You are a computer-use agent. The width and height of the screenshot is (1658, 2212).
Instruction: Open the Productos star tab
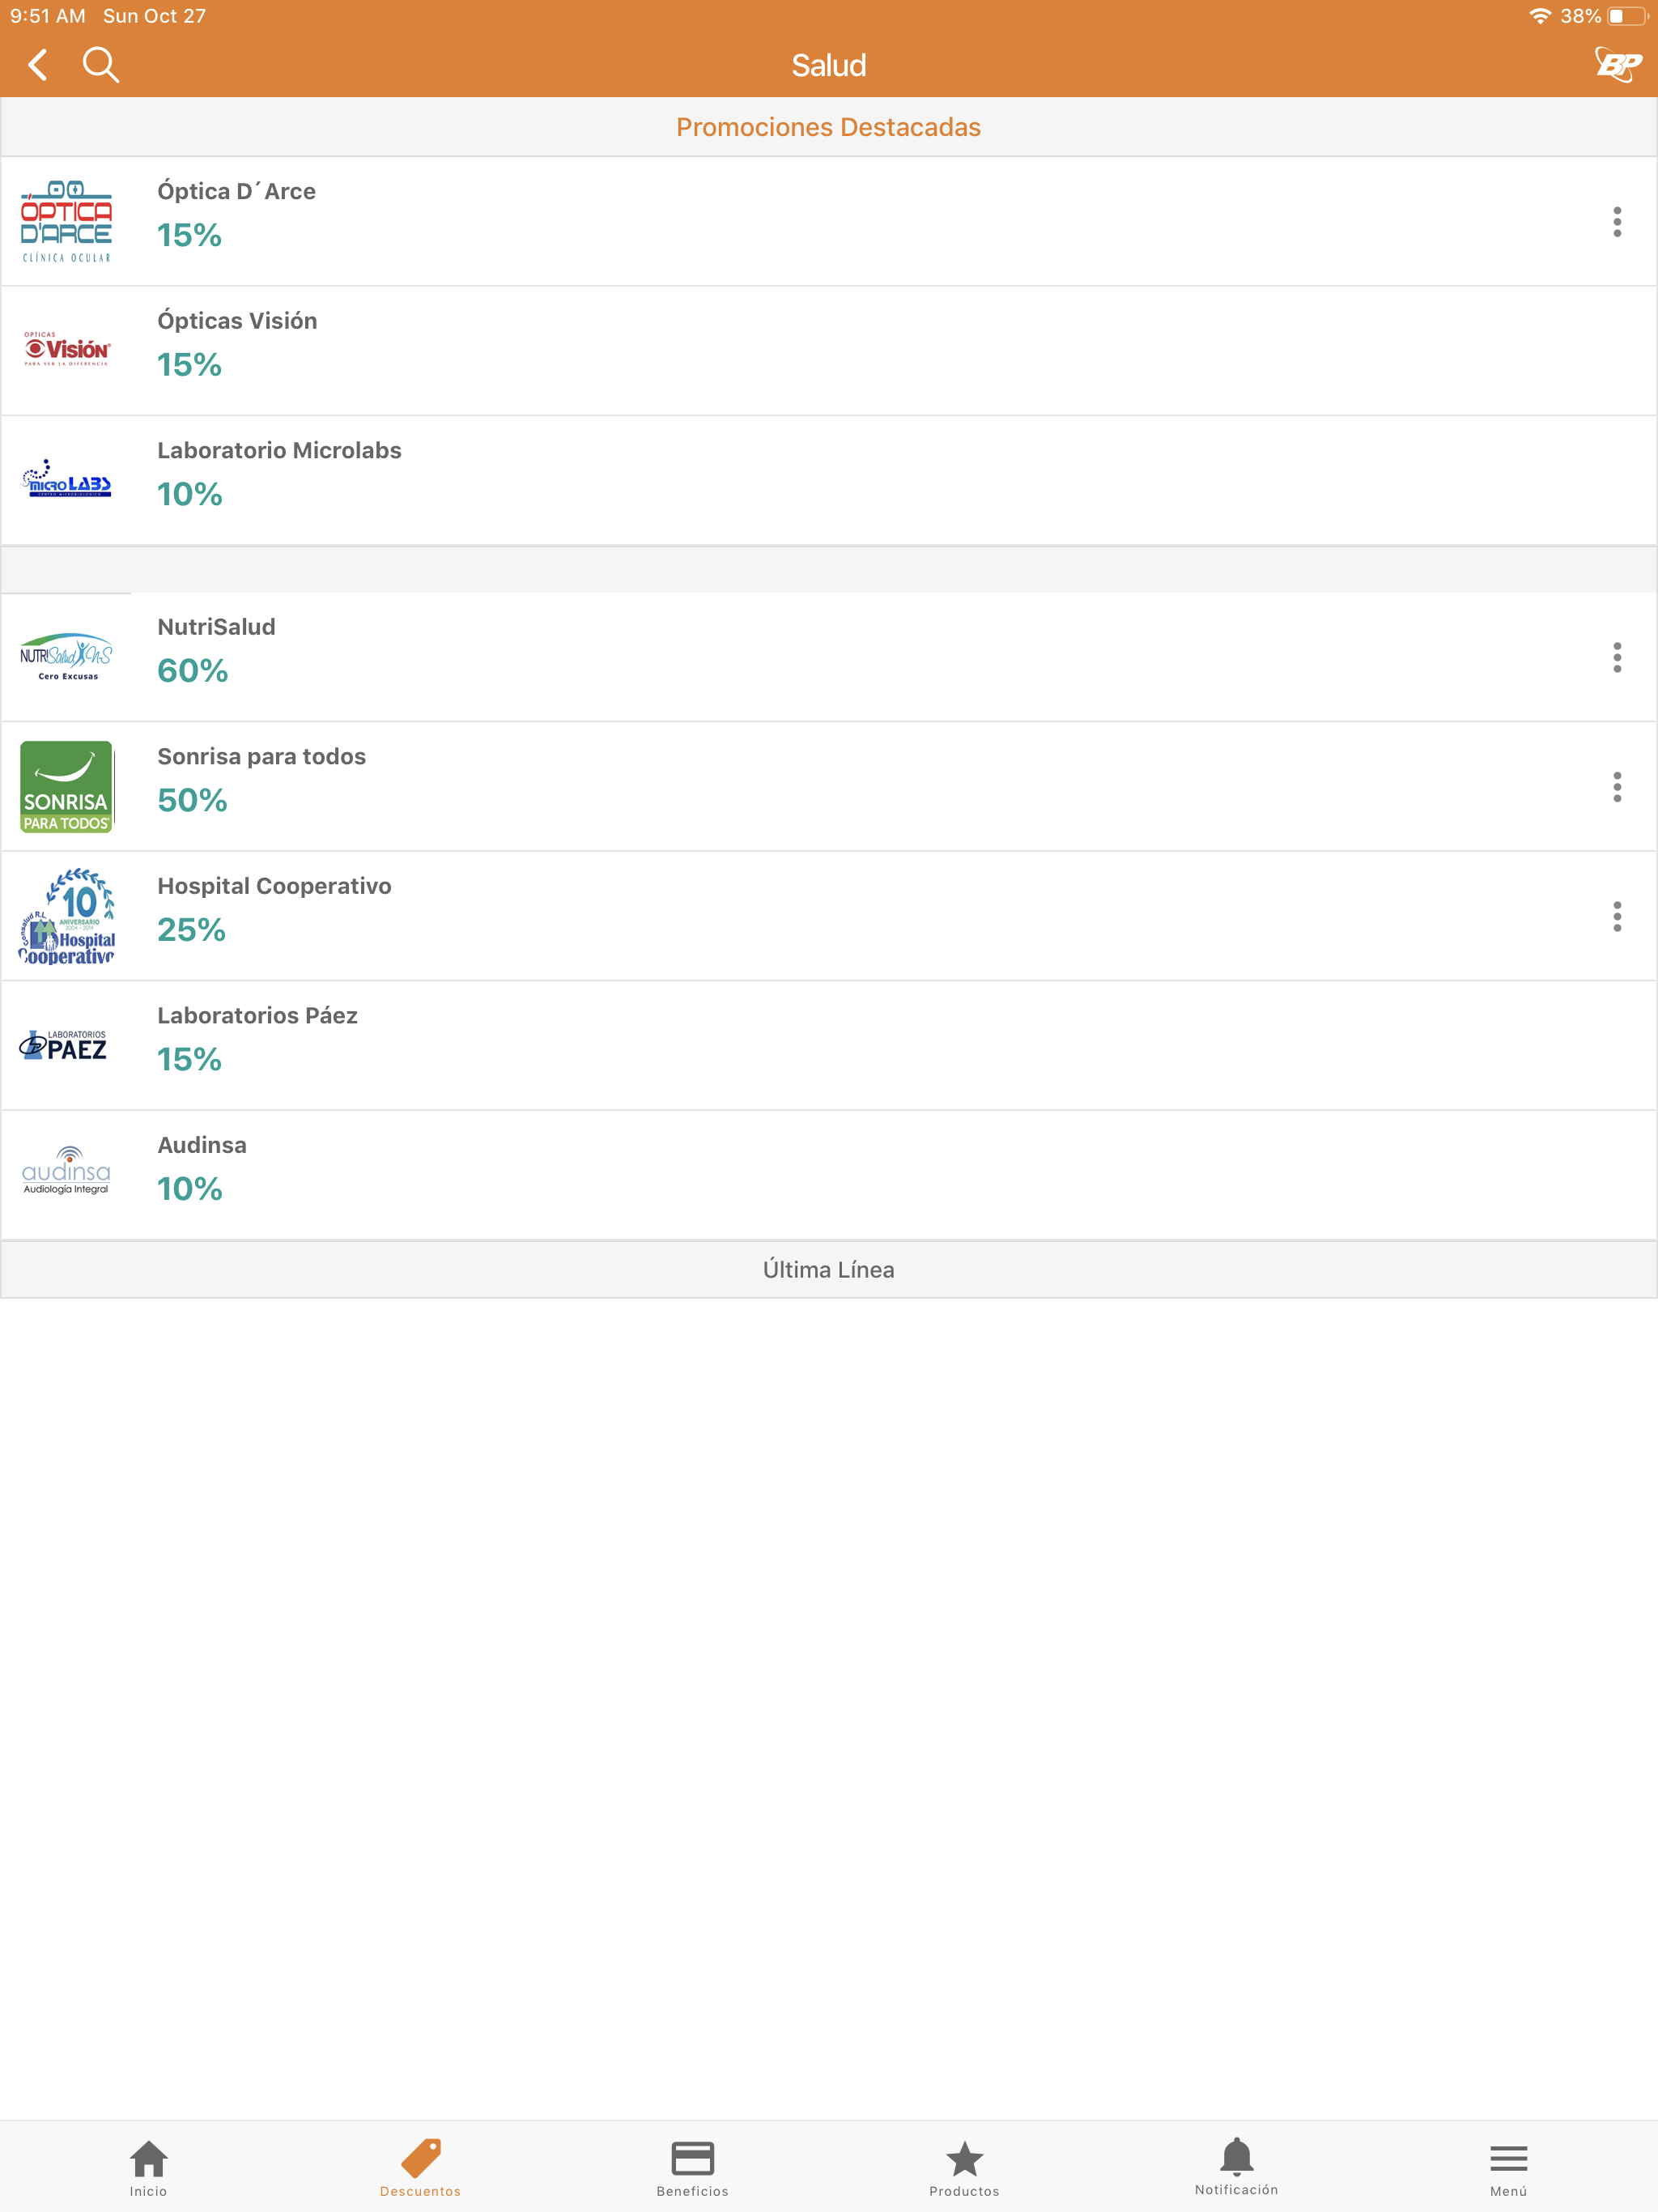coord(964,2168)
